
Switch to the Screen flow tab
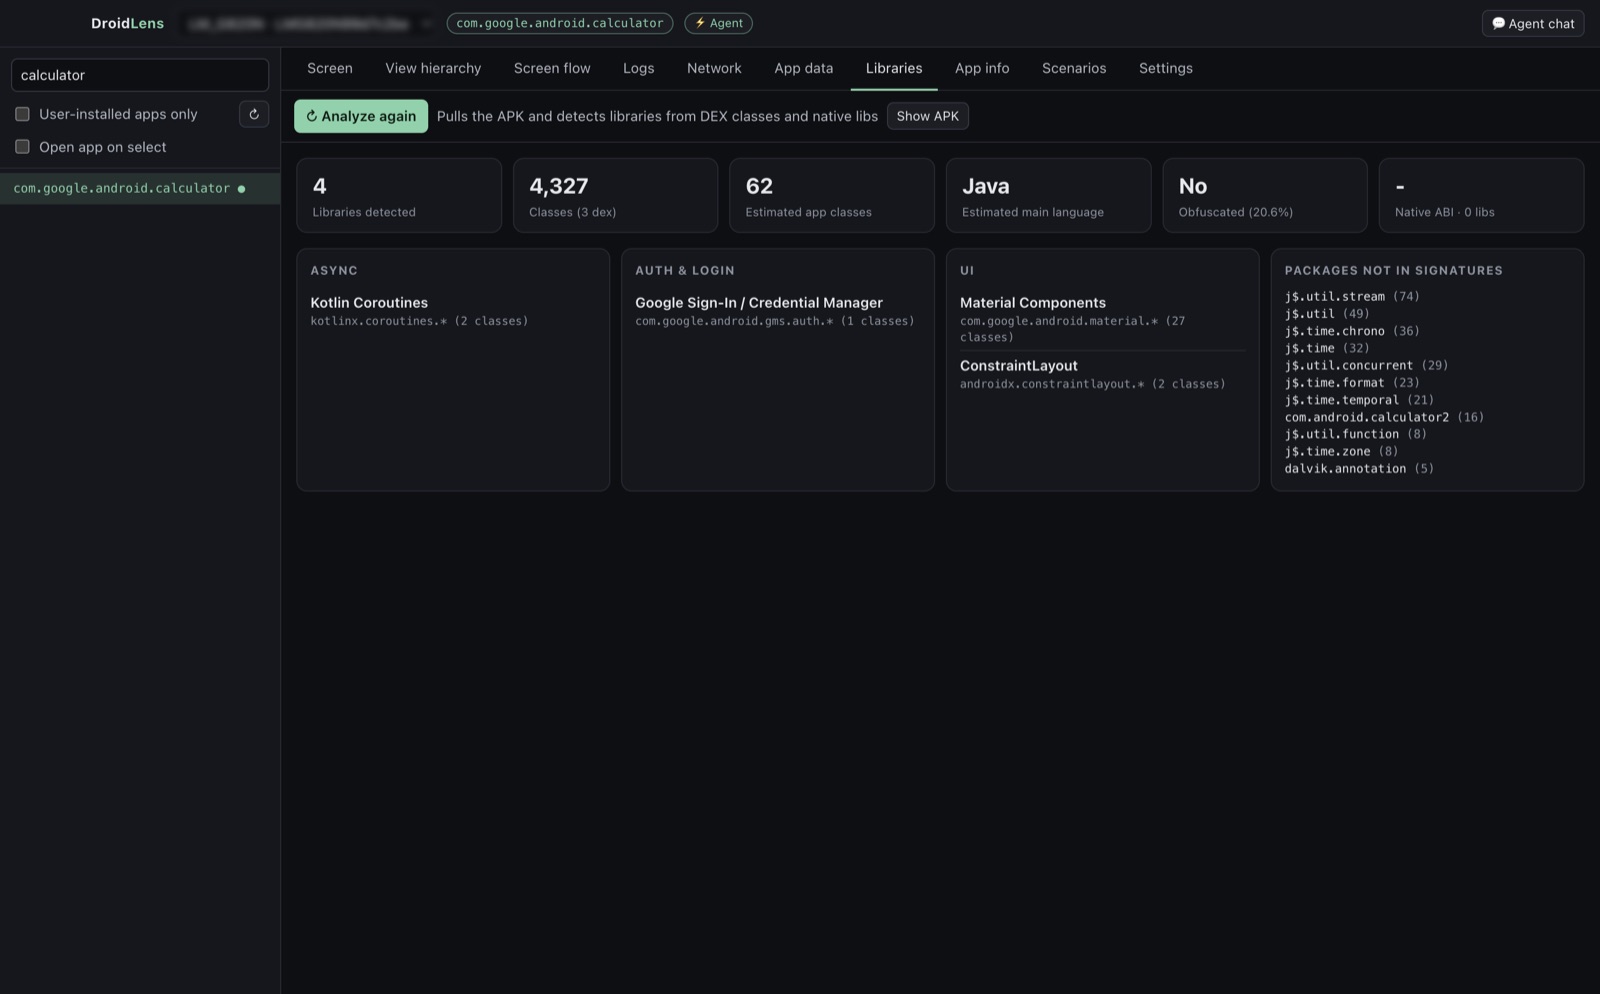tap(552, 68)
